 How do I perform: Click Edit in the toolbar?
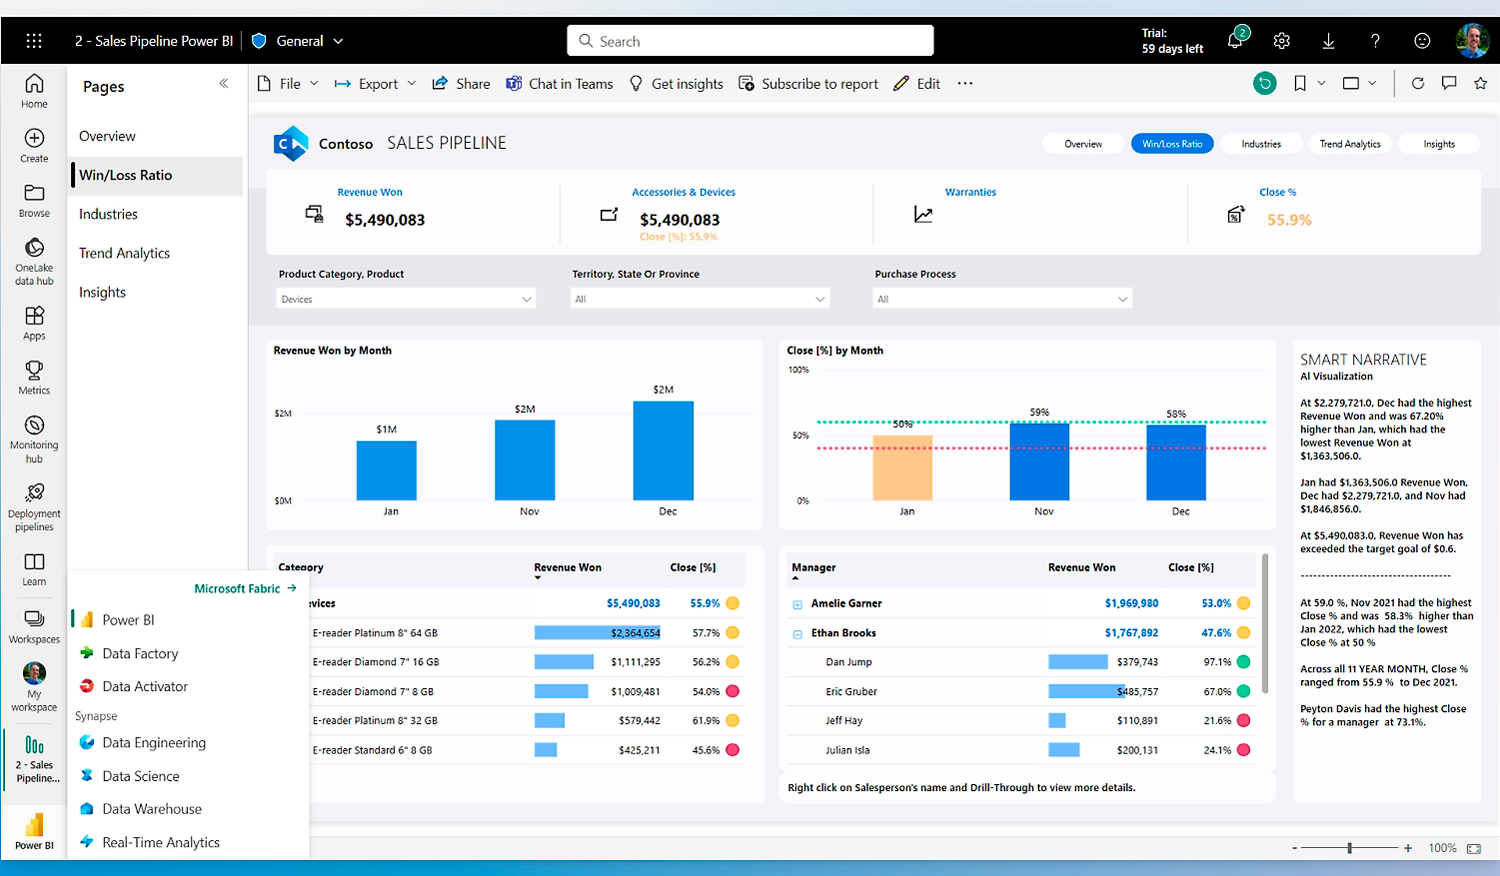click(917, 84)
